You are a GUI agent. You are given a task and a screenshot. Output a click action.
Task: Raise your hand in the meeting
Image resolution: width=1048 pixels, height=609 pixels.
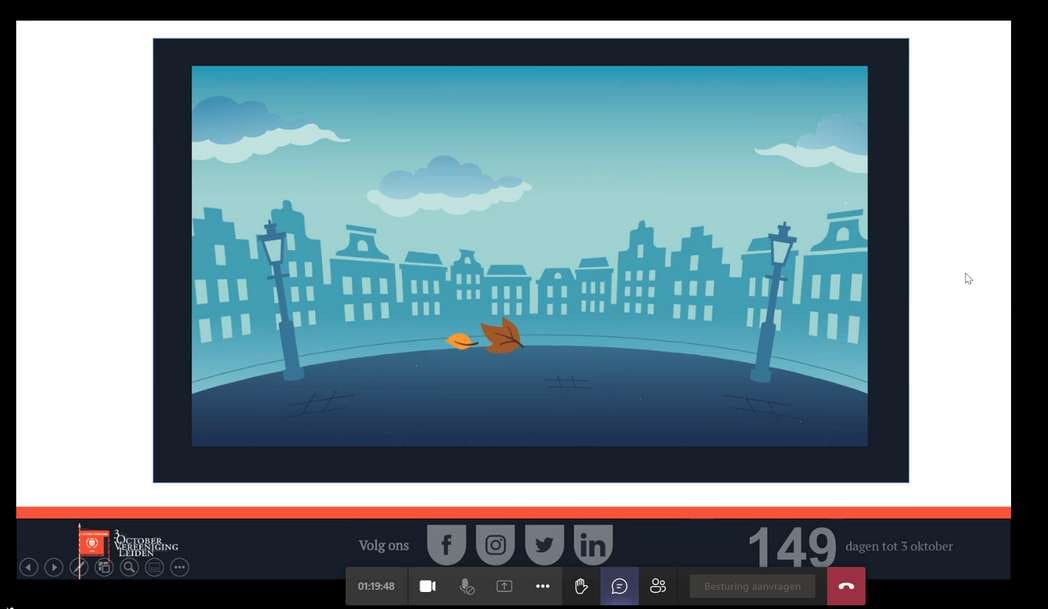(x=581, y=586)
